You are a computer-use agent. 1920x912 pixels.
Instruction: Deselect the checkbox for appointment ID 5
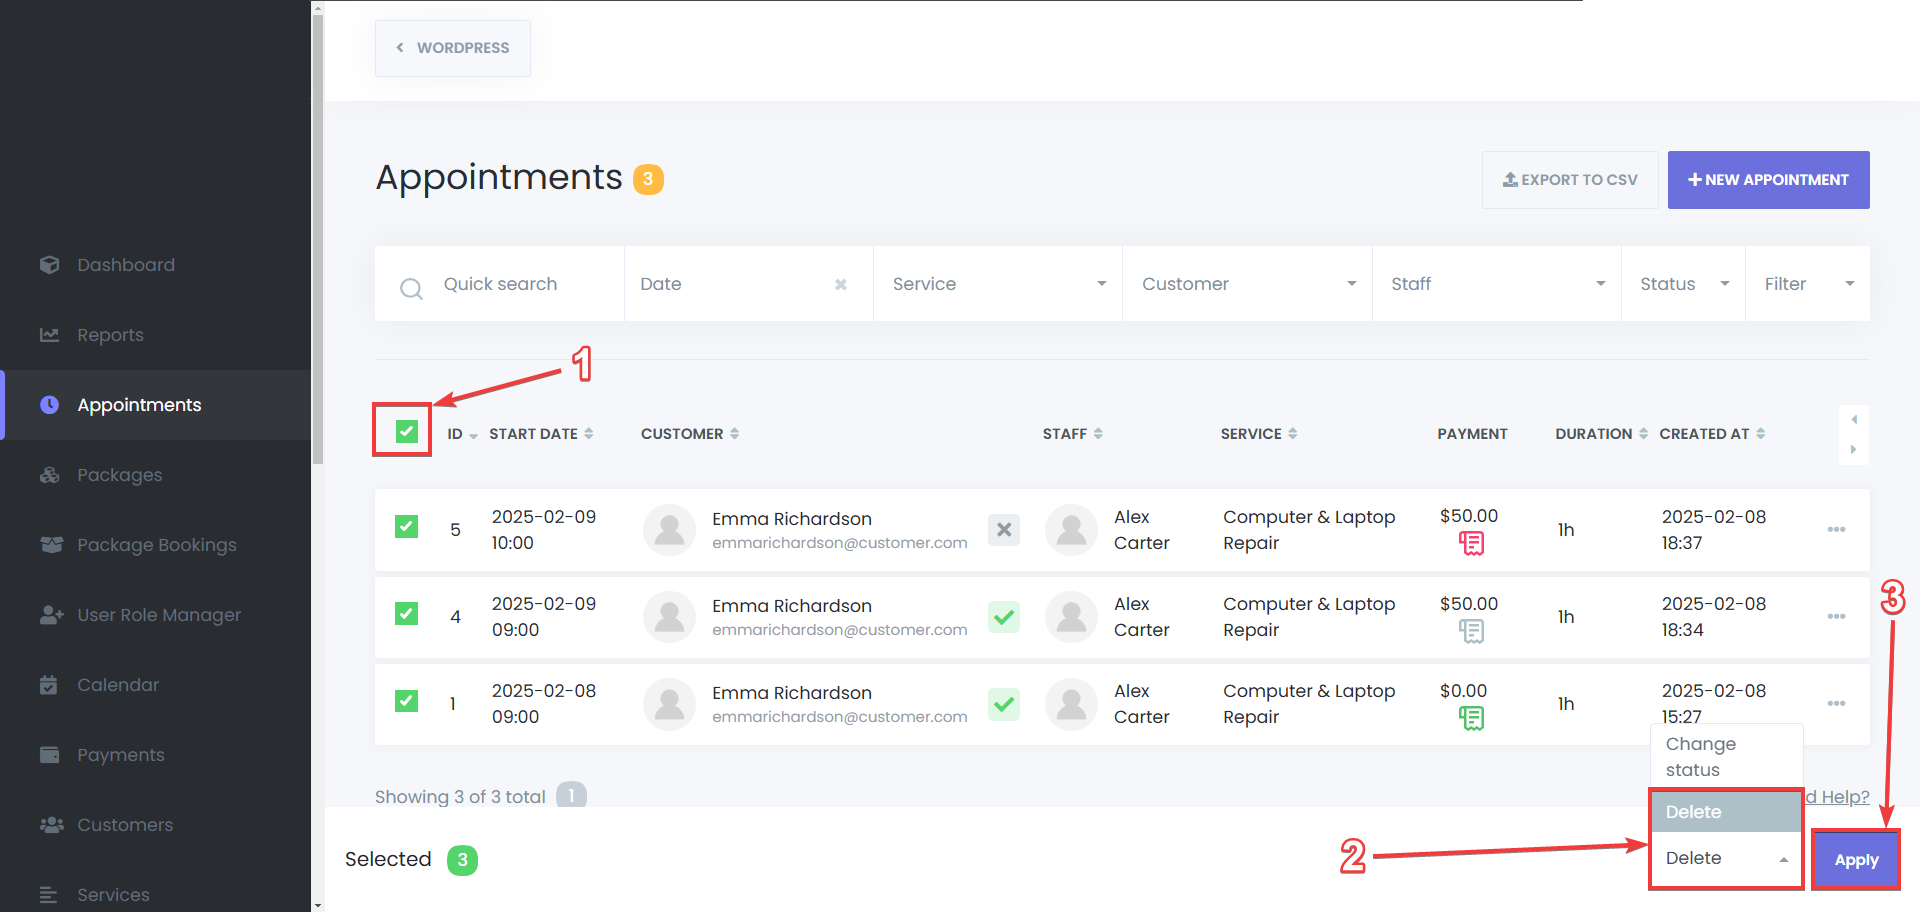406,526
